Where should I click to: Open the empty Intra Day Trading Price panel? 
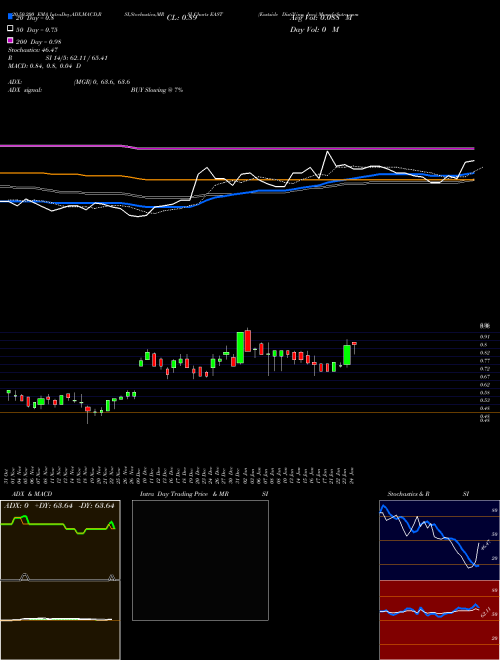pos(200,560)
